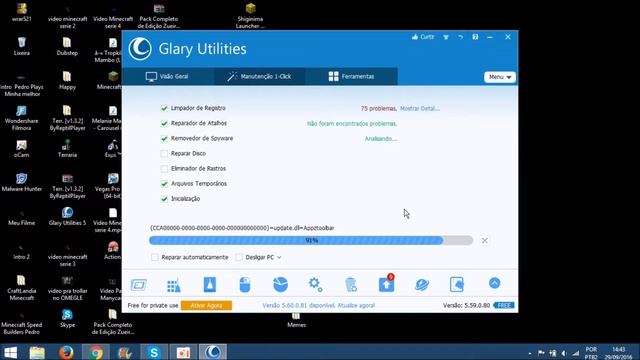Viewport: 640px width, 360px height.
Task: Click the 'Analisando...' status text
Action: tap(381, 139)
